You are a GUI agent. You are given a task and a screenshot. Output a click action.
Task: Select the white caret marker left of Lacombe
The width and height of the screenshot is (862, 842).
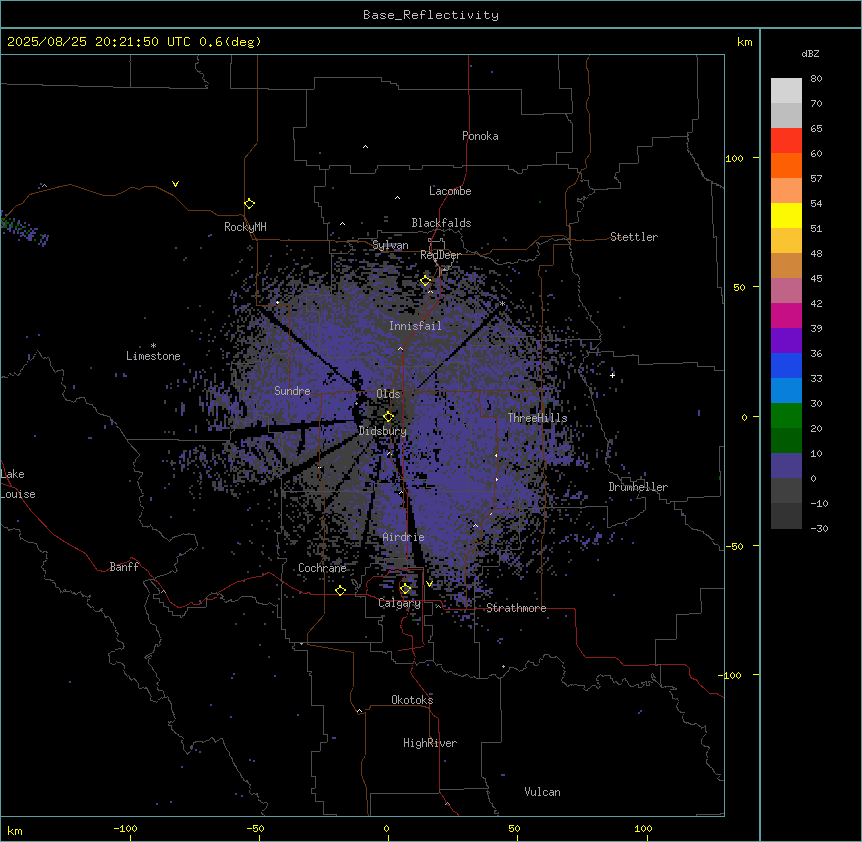tap(397, 198)
